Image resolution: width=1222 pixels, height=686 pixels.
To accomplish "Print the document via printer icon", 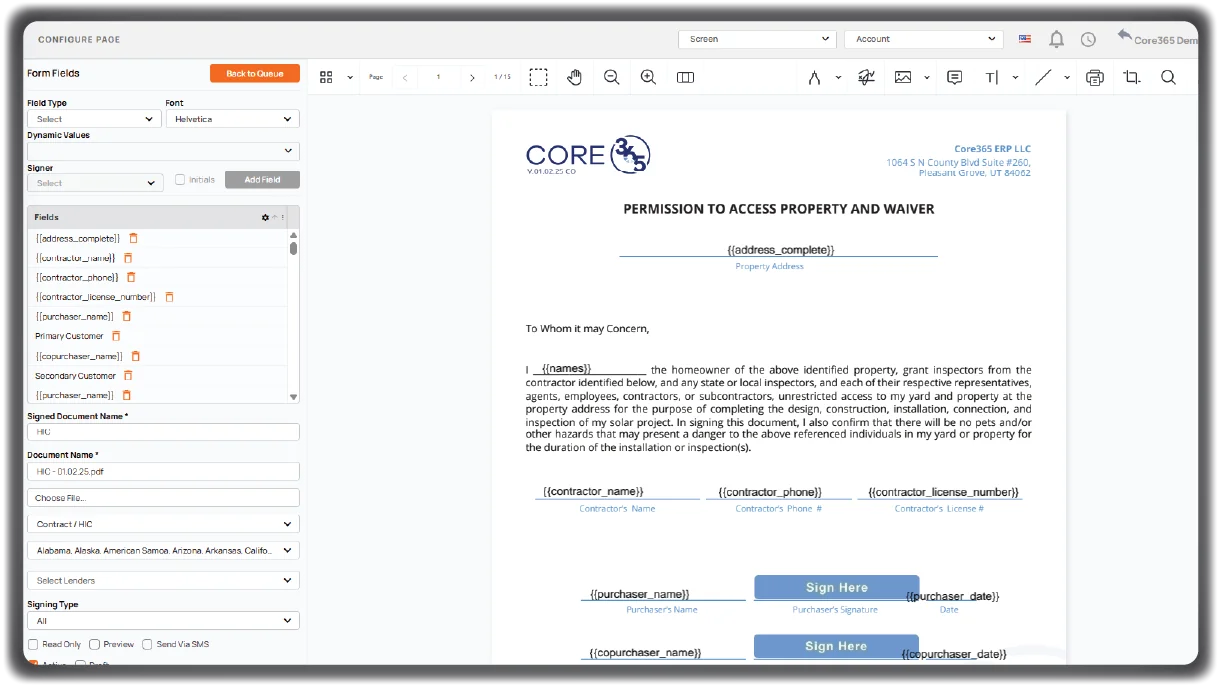I will (x=1095, y=77).
